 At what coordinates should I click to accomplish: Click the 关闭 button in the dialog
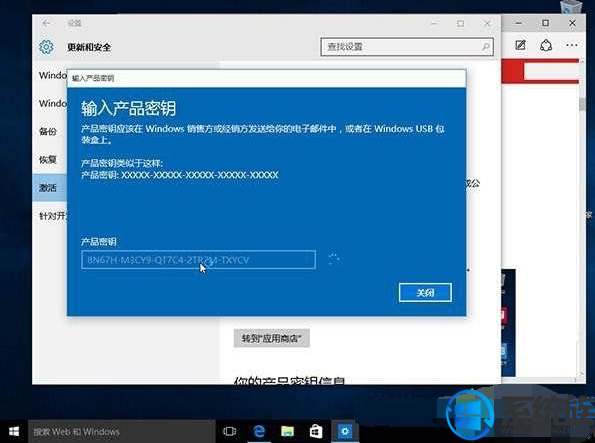pyautogui.click(x=425, y=292)
